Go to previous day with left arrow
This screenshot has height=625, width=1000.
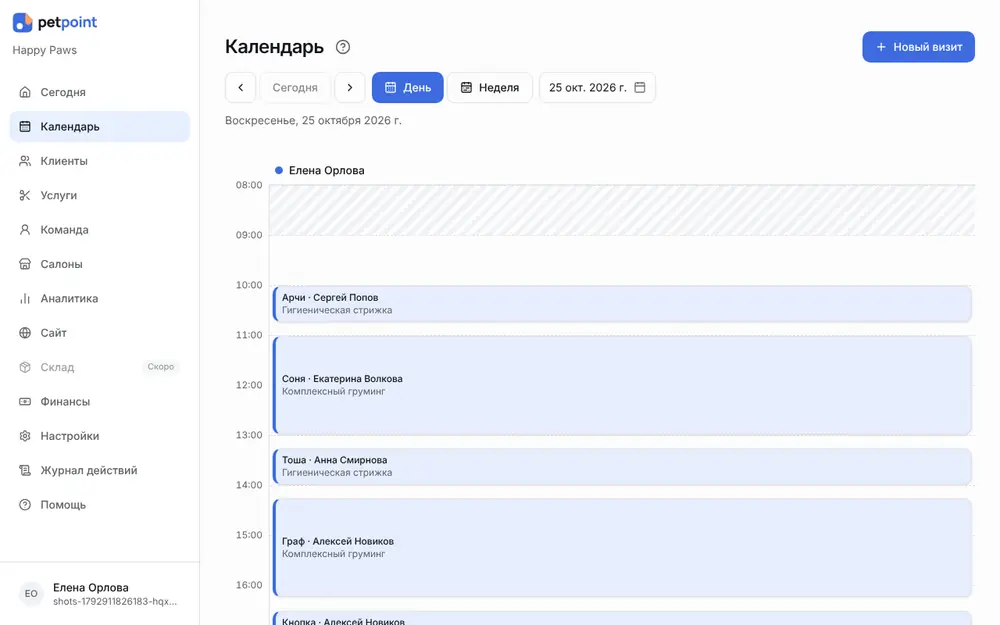pyautogui.click(x=240, y=87)
